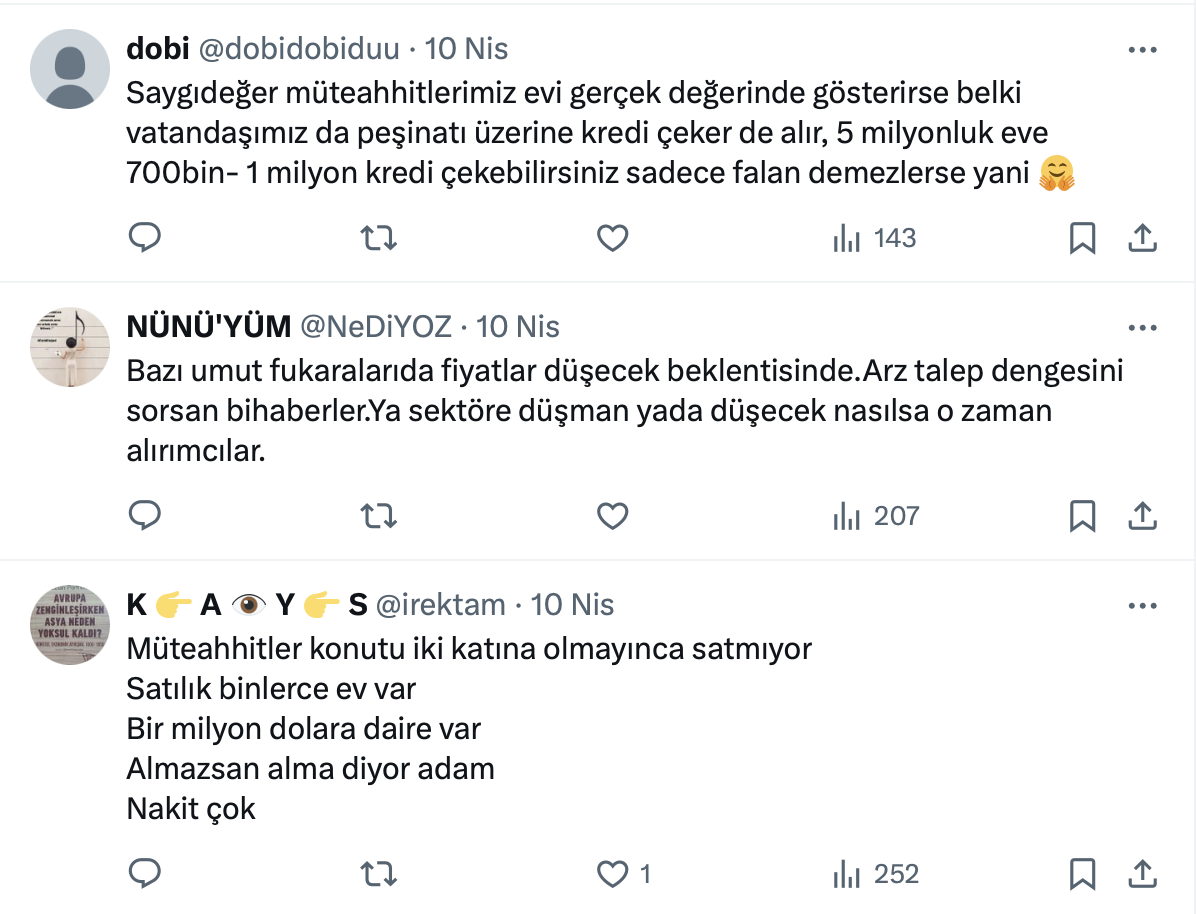Viewport: 1196px width, 914px height.
Task: Bookmark dobi's tweet
Action: point(1082,238)
